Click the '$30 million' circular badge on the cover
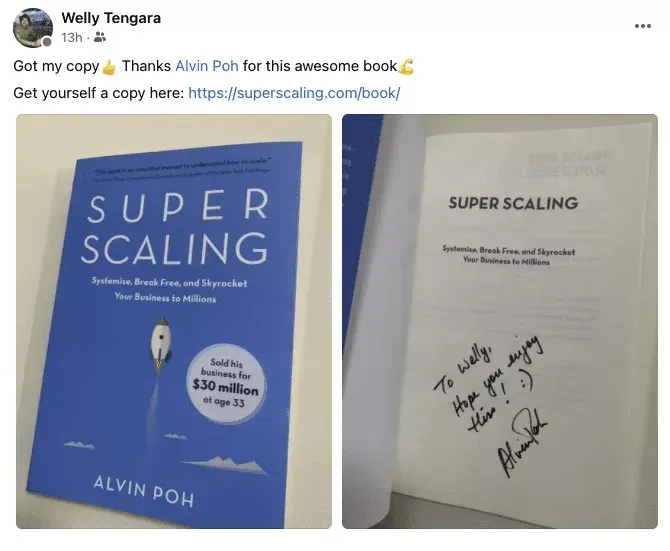 pyautogui.click(x=226, y=383)
